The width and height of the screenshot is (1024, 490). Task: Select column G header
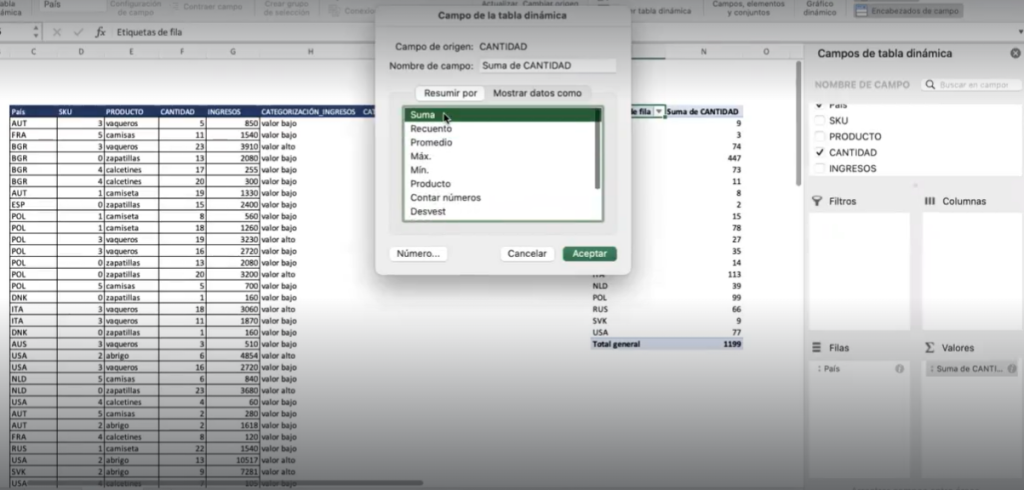click(x=232, y=52)
